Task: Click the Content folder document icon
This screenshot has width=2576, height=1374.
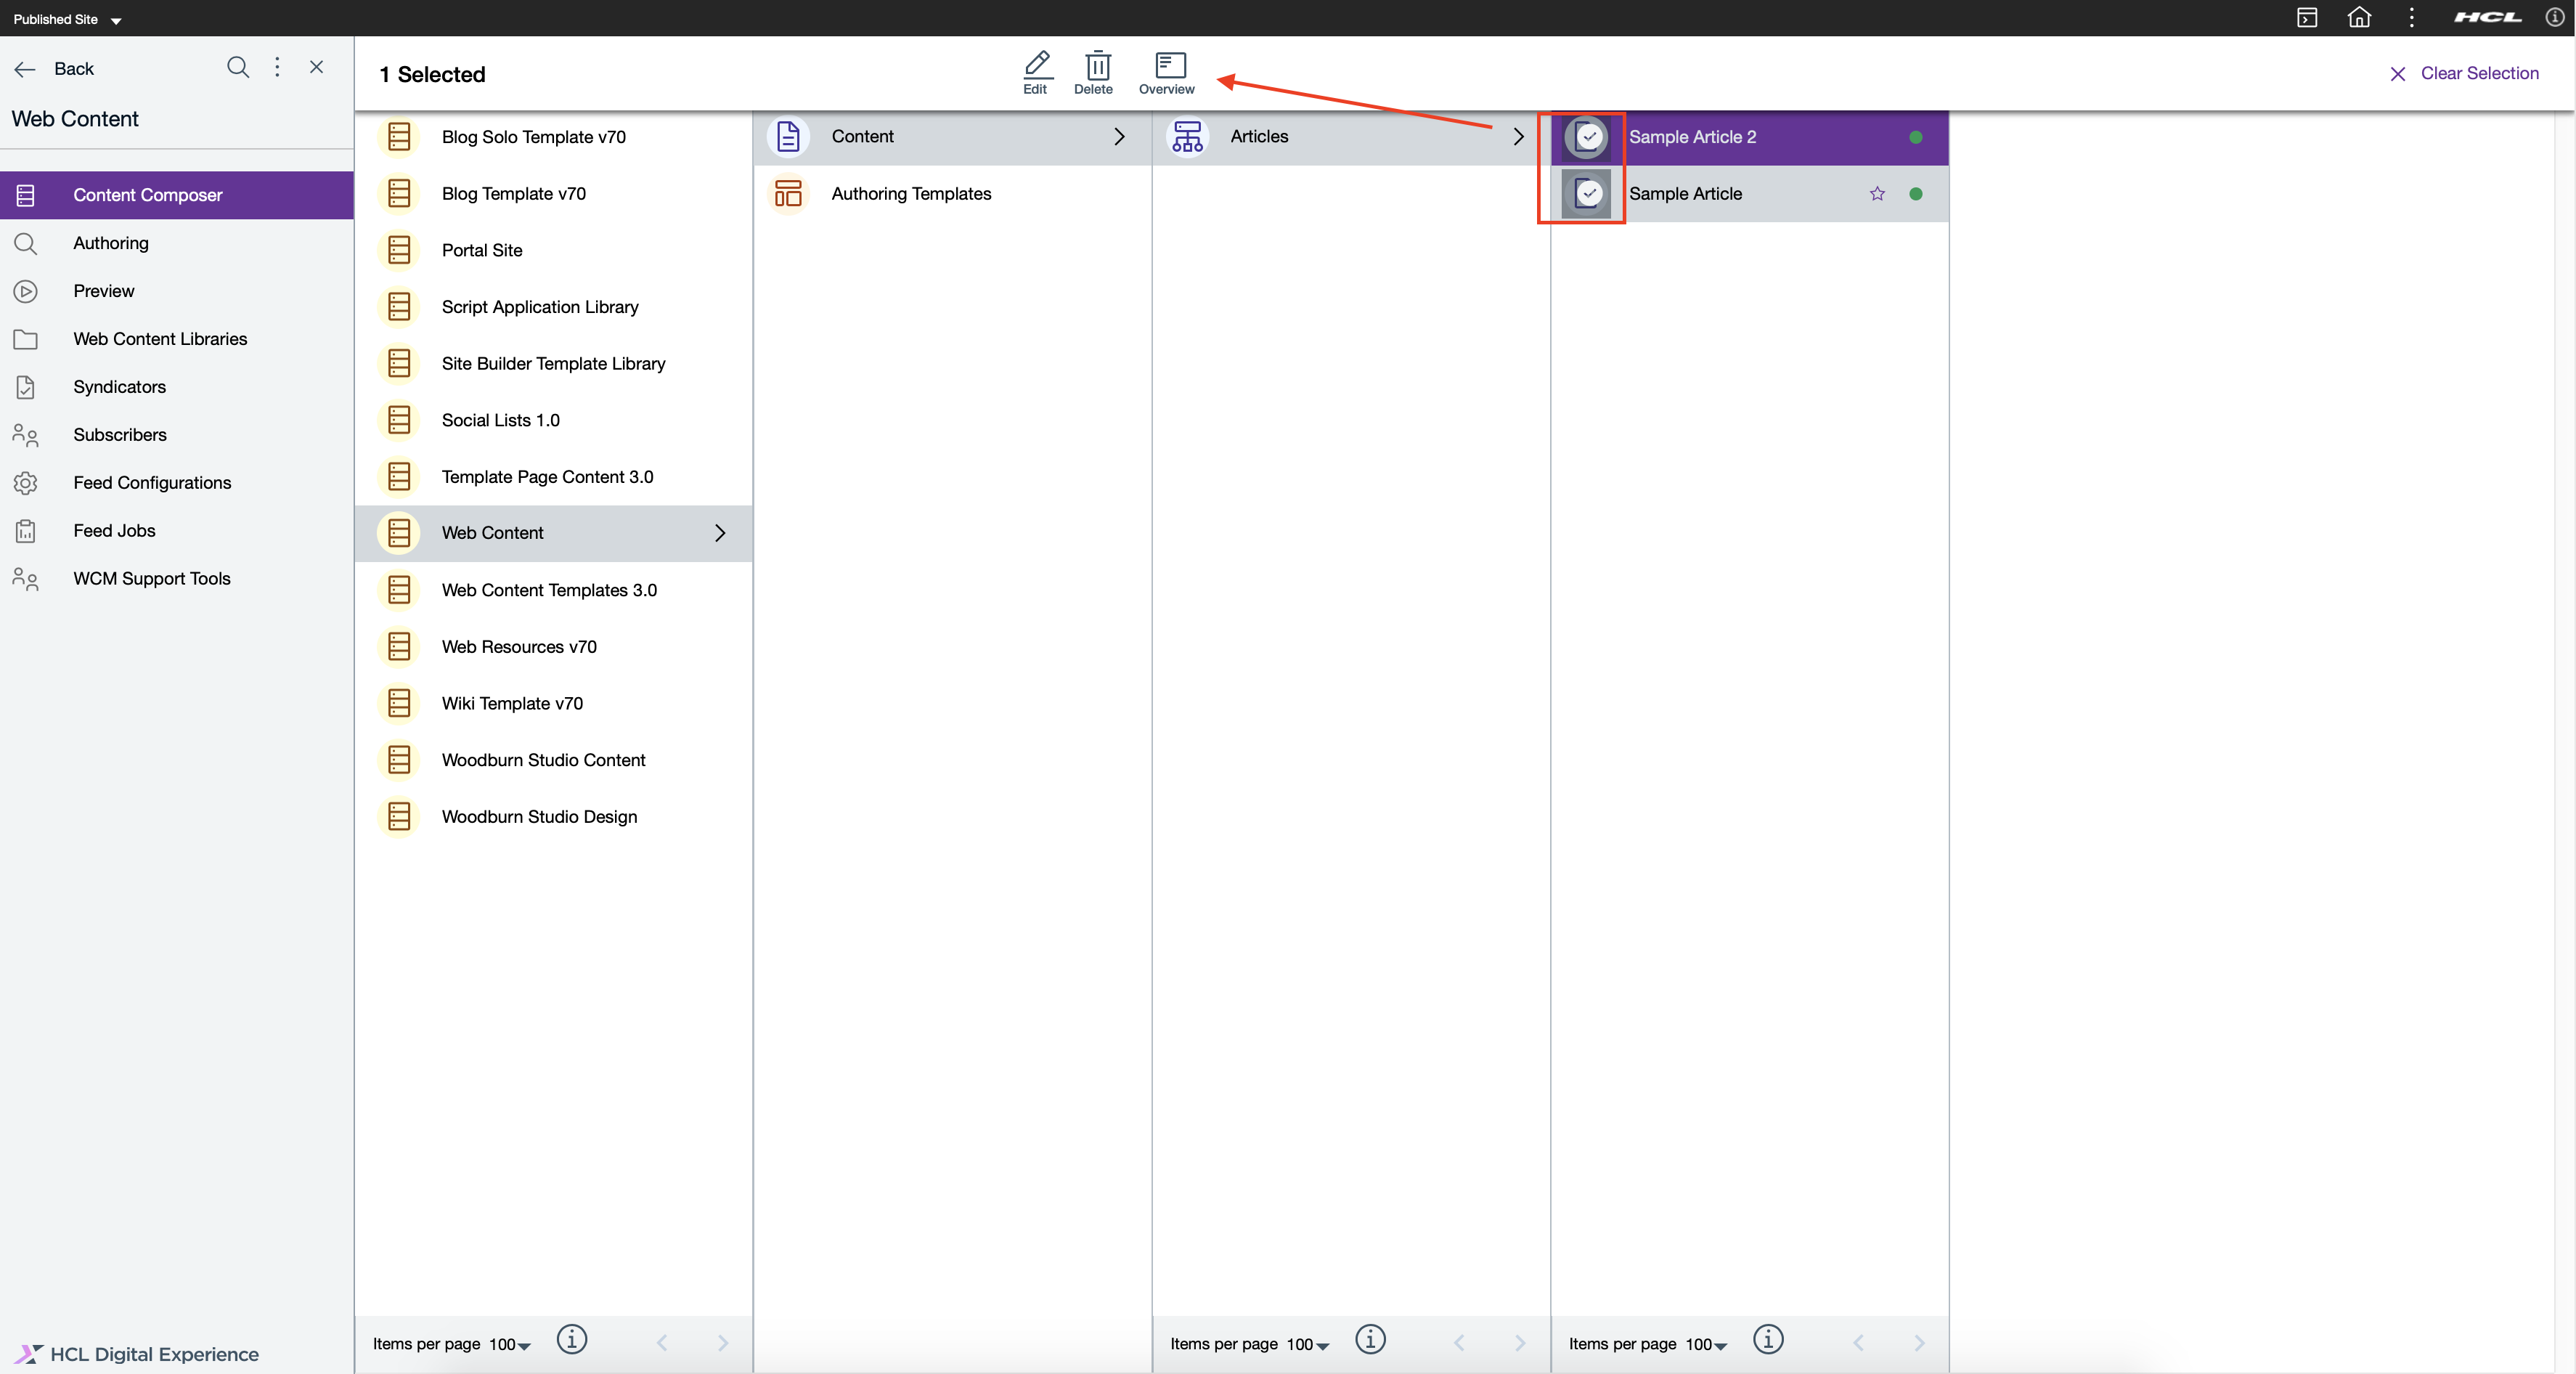Action: tap(789, 137)
